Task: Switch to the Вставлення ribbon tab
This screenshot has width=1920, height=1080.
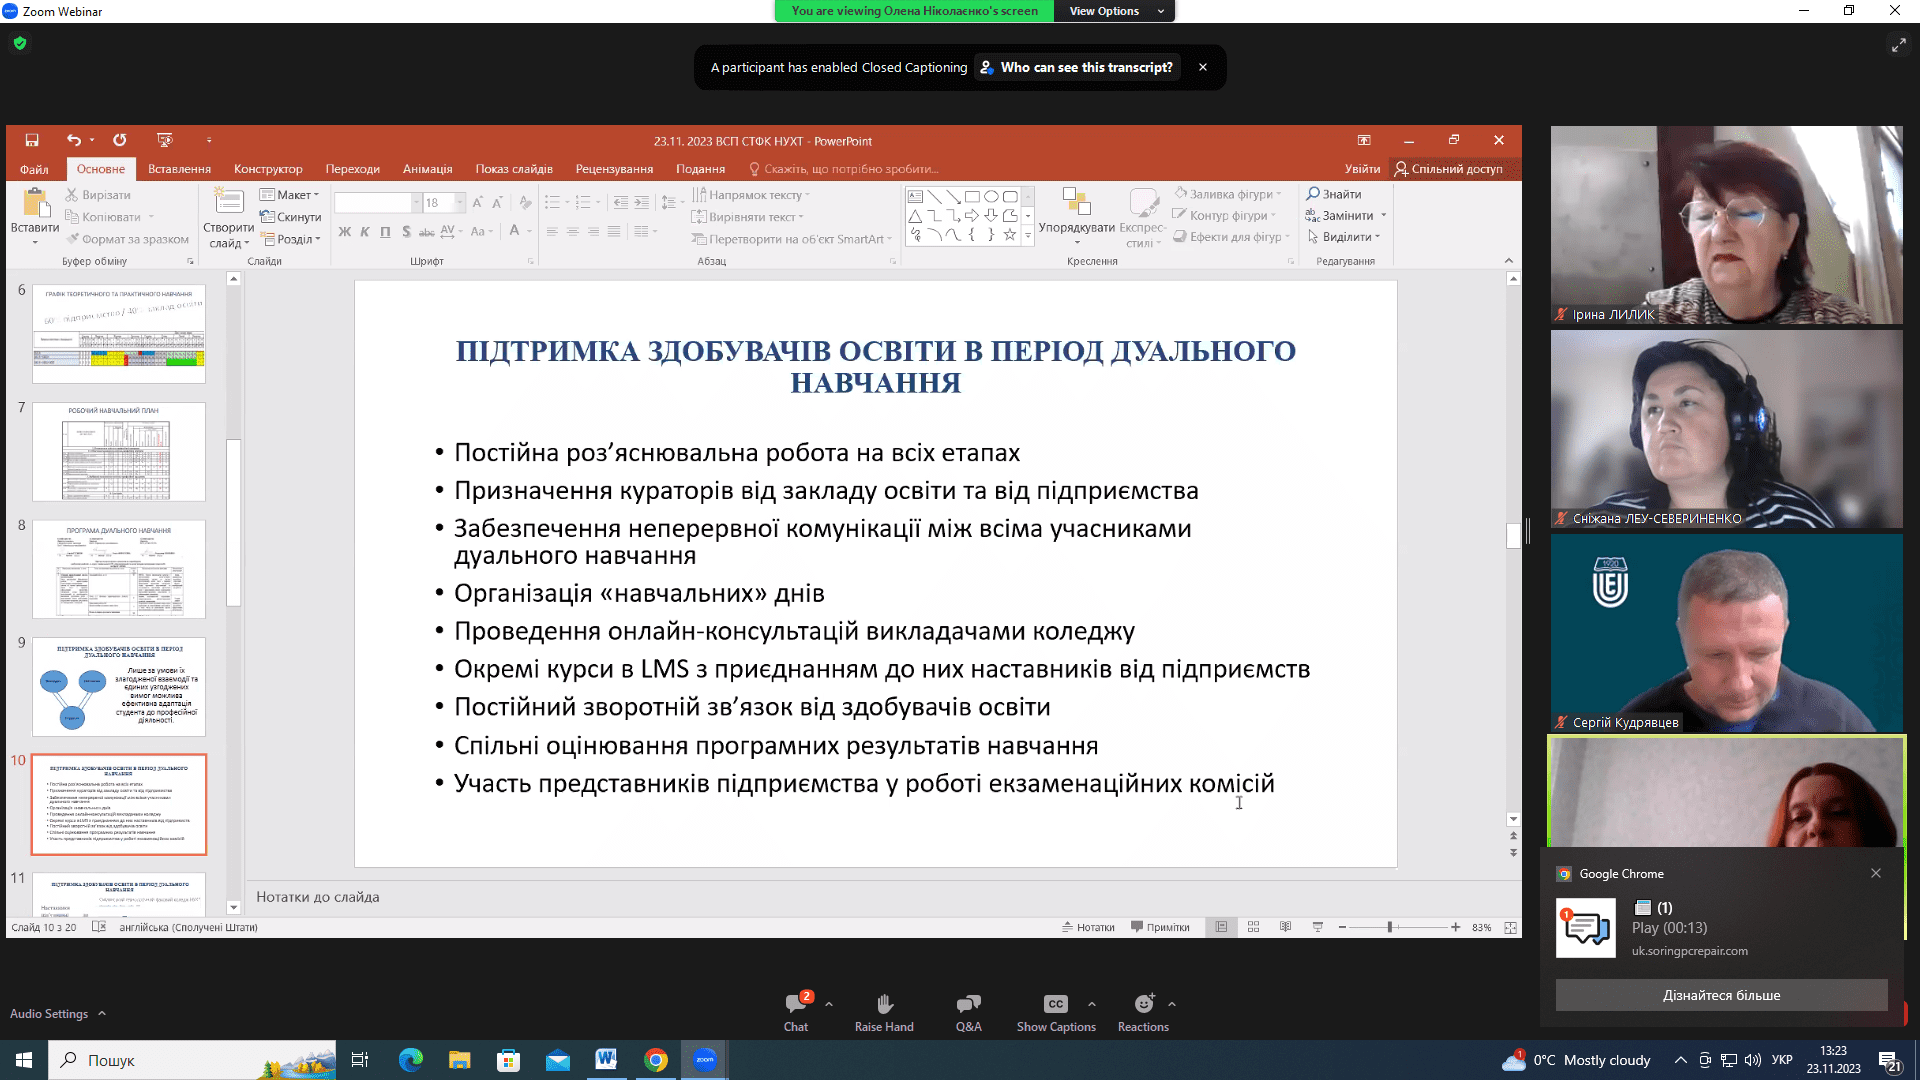Action: [179, 169]
